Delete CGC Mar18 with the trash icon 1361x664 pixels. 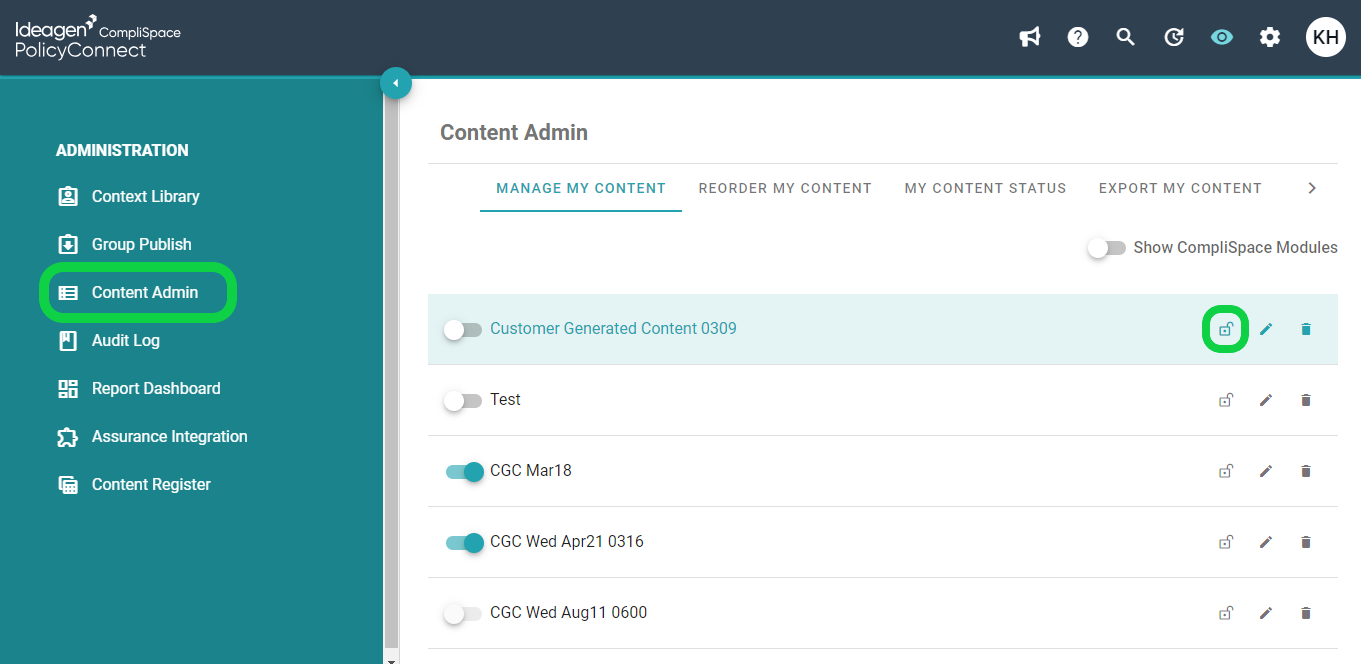pyautogui.click(x=1305, y=471)
